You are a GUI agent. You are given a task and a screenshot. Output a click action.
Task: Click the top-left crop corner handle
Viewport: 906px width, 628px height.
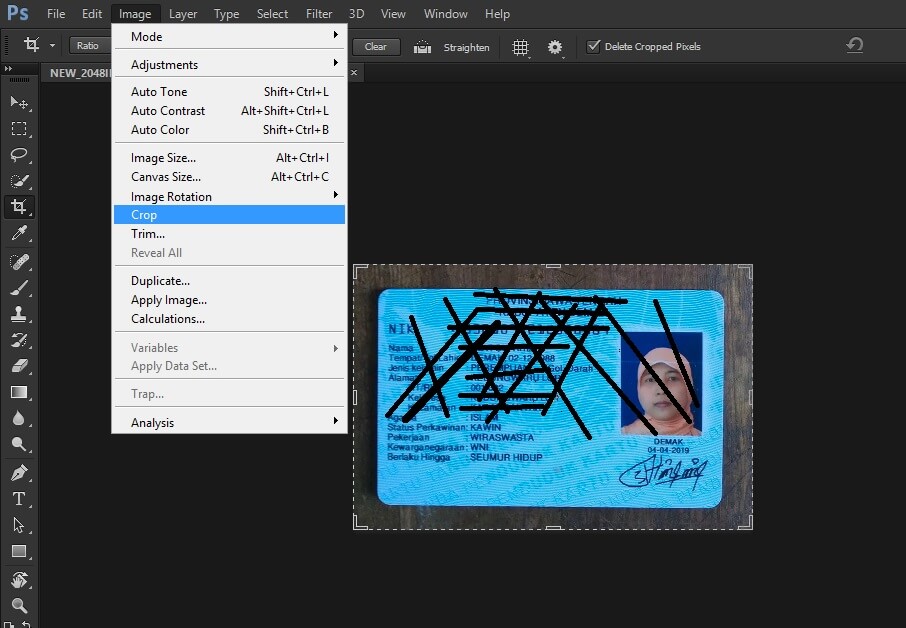360,272
